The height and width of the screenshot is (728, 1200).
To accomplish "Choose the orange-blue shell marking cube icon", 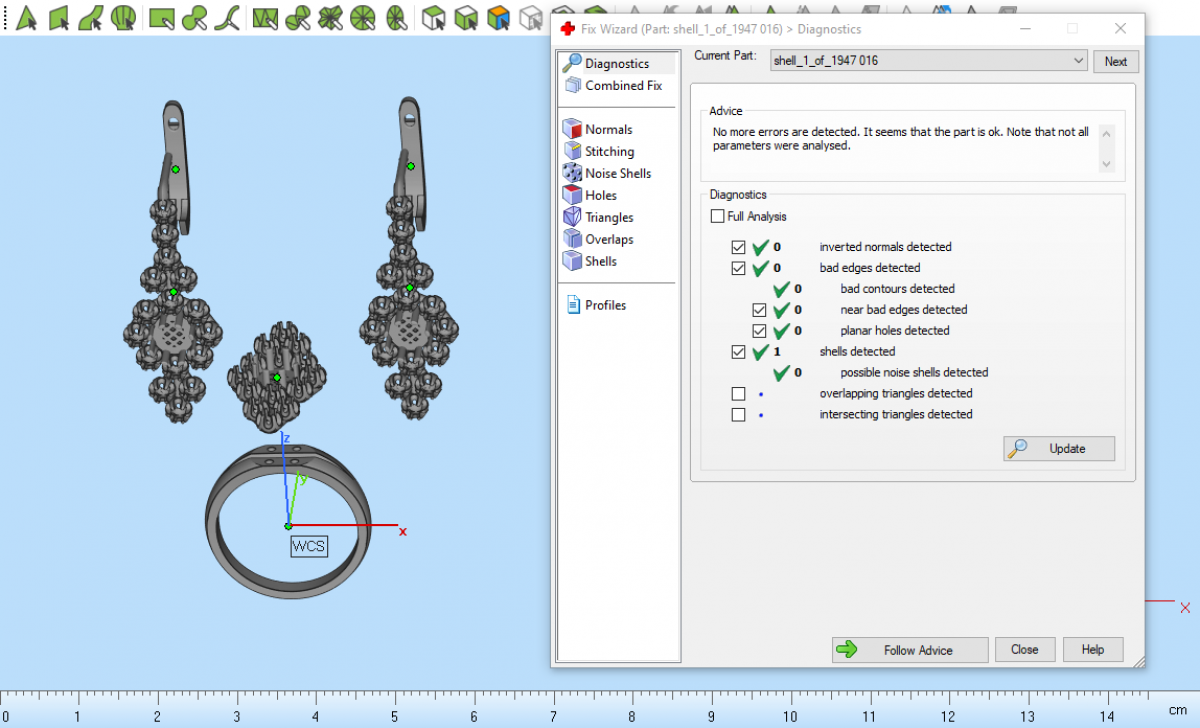I will (x=497, y=17).
